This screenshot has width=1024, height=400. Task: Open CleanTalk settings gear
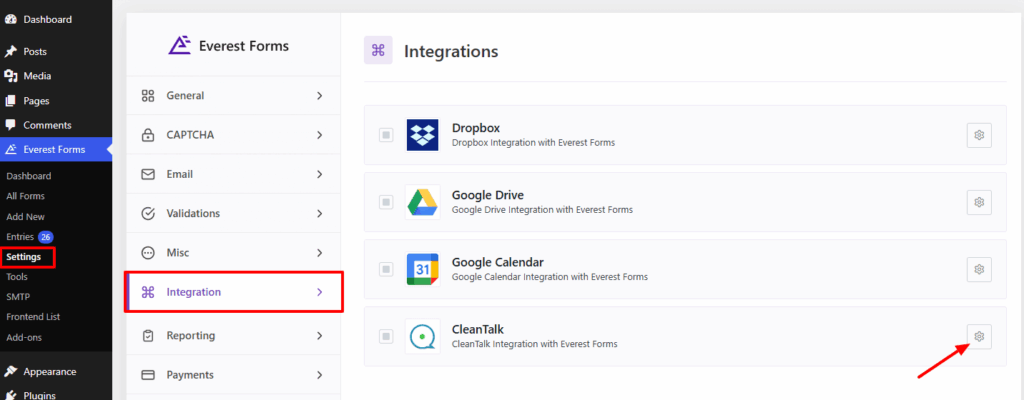tap(979, 337)
